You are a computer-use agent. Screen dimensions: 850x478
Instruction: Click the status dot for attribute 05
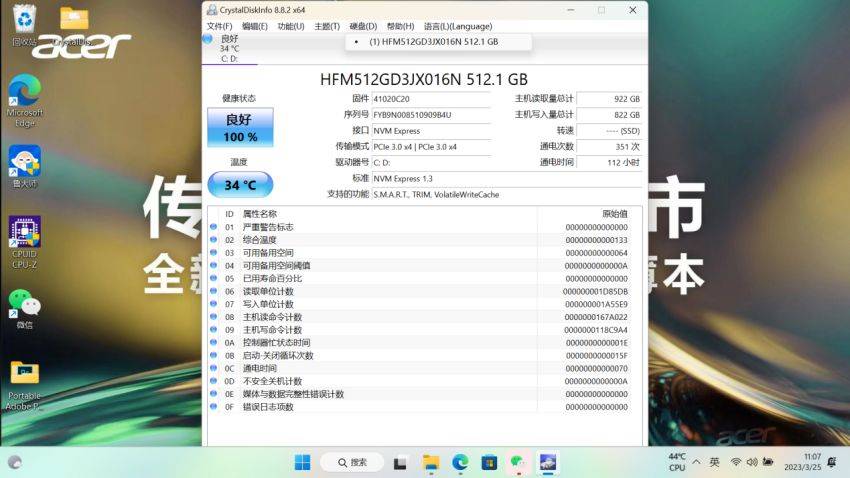point(214,278)
